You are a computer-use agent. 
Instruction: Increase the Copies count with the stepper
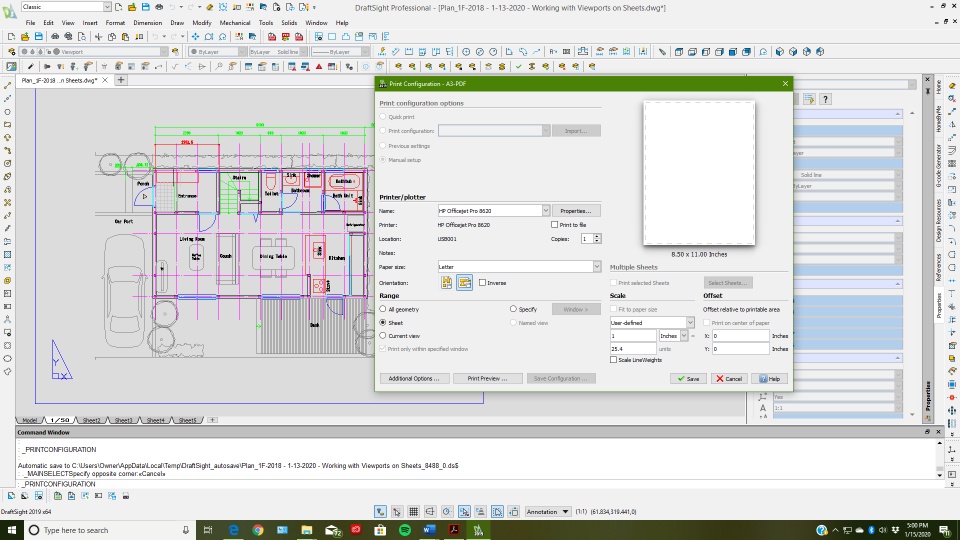(x=598, y=236)
